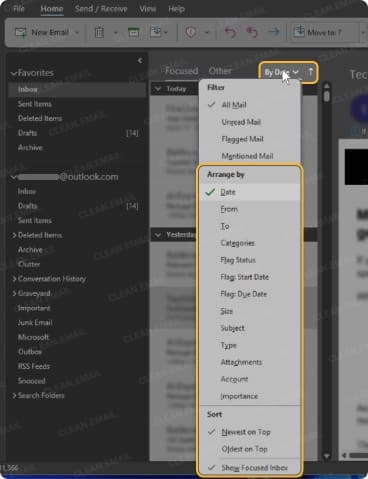The height and width of the screenshot is (479, 368).
Task: Open Drafts folder in Favorites
Action: point(27,133)
